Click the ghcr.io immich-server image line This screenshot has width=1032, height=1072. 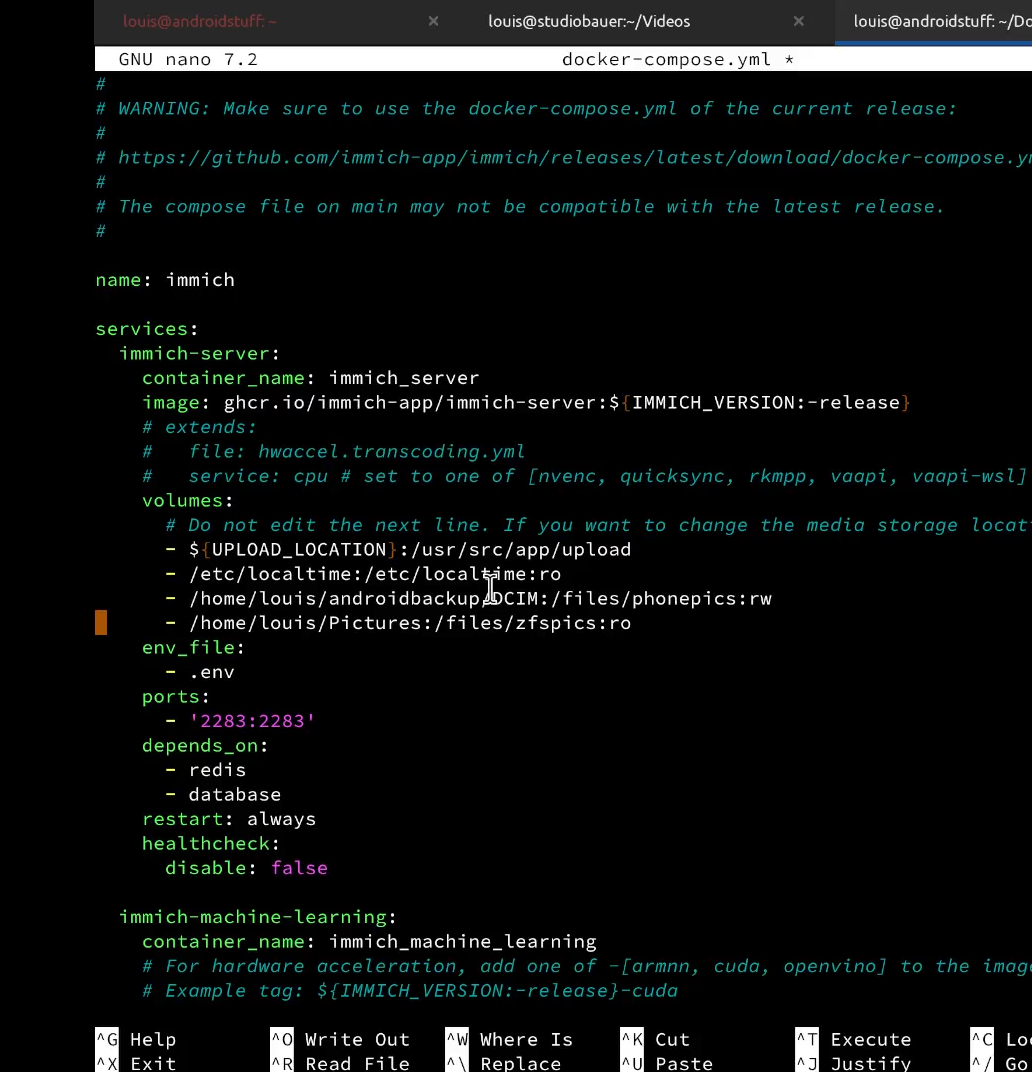pyautogui.click(x=526, y=403)
